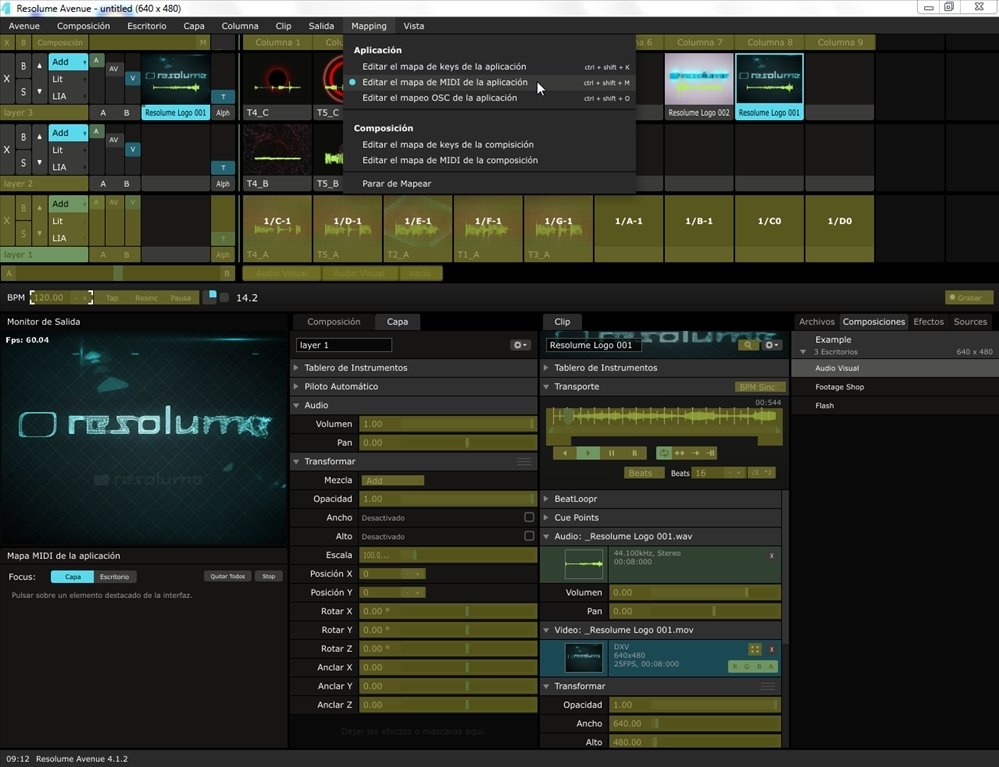The width and height of the screenshot is (999, 767).
Task: Toggle the V video button on layer 3
Action: click(x=133, y=78)
